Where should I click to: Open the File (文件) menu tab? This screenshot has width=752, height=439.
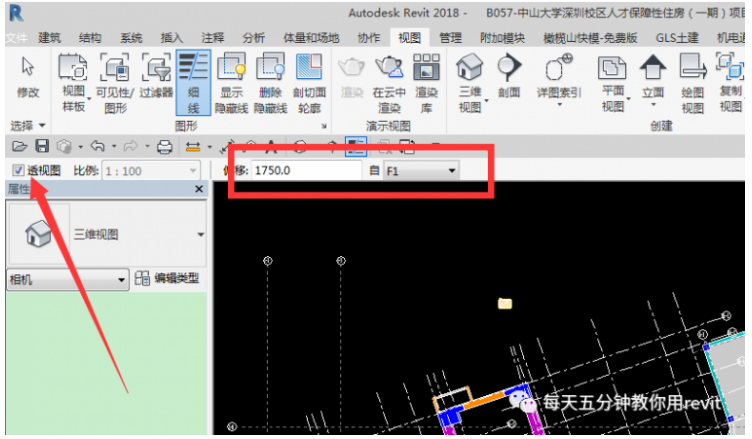pyautogui.click(x=16, y=37)
